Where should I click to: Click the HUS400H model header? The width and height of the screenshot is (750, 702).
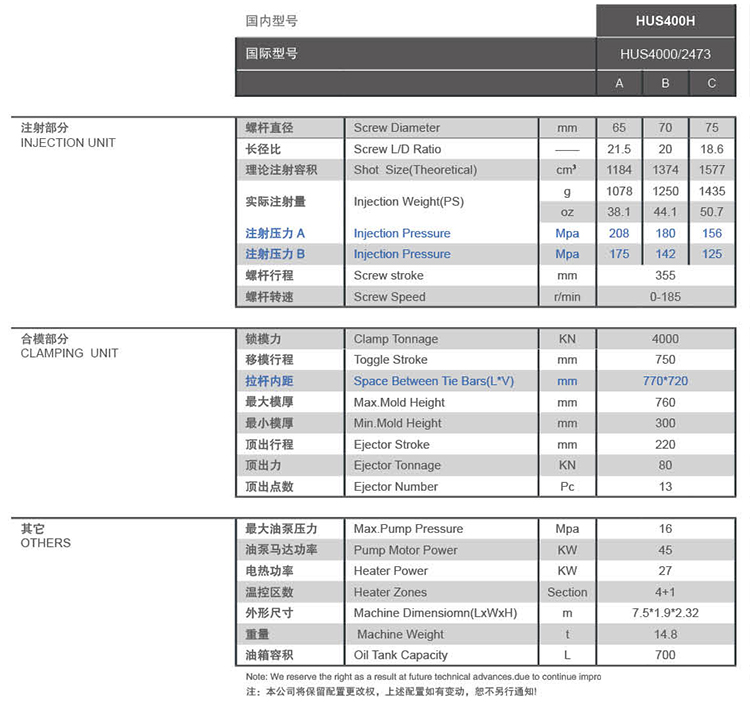[665, 21]
